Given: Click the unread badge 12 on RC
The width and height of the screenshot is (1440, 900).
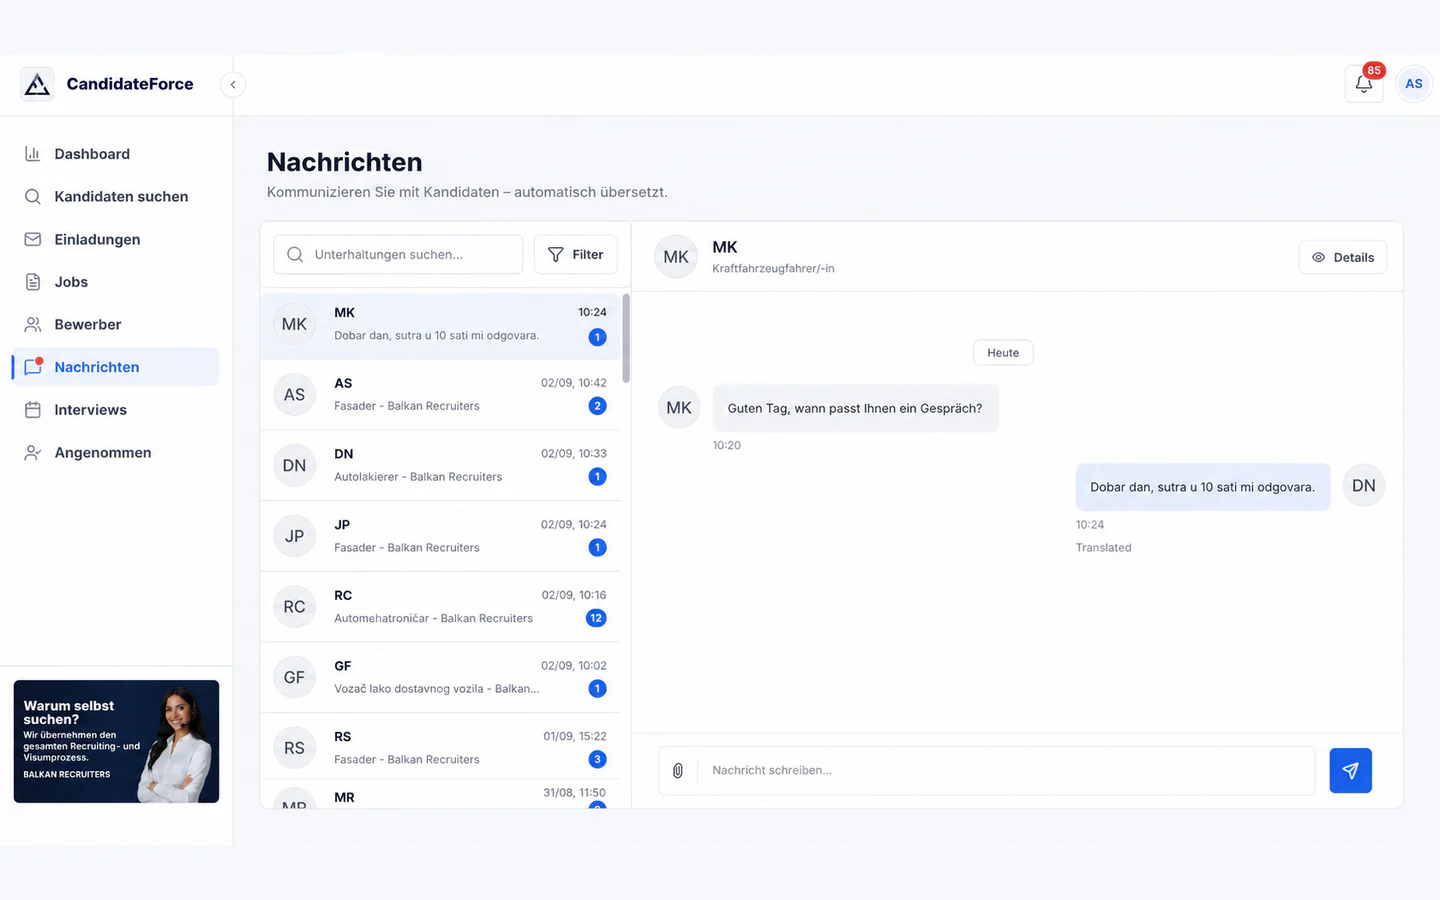Looking at the screenshot, I should [596, 618].
